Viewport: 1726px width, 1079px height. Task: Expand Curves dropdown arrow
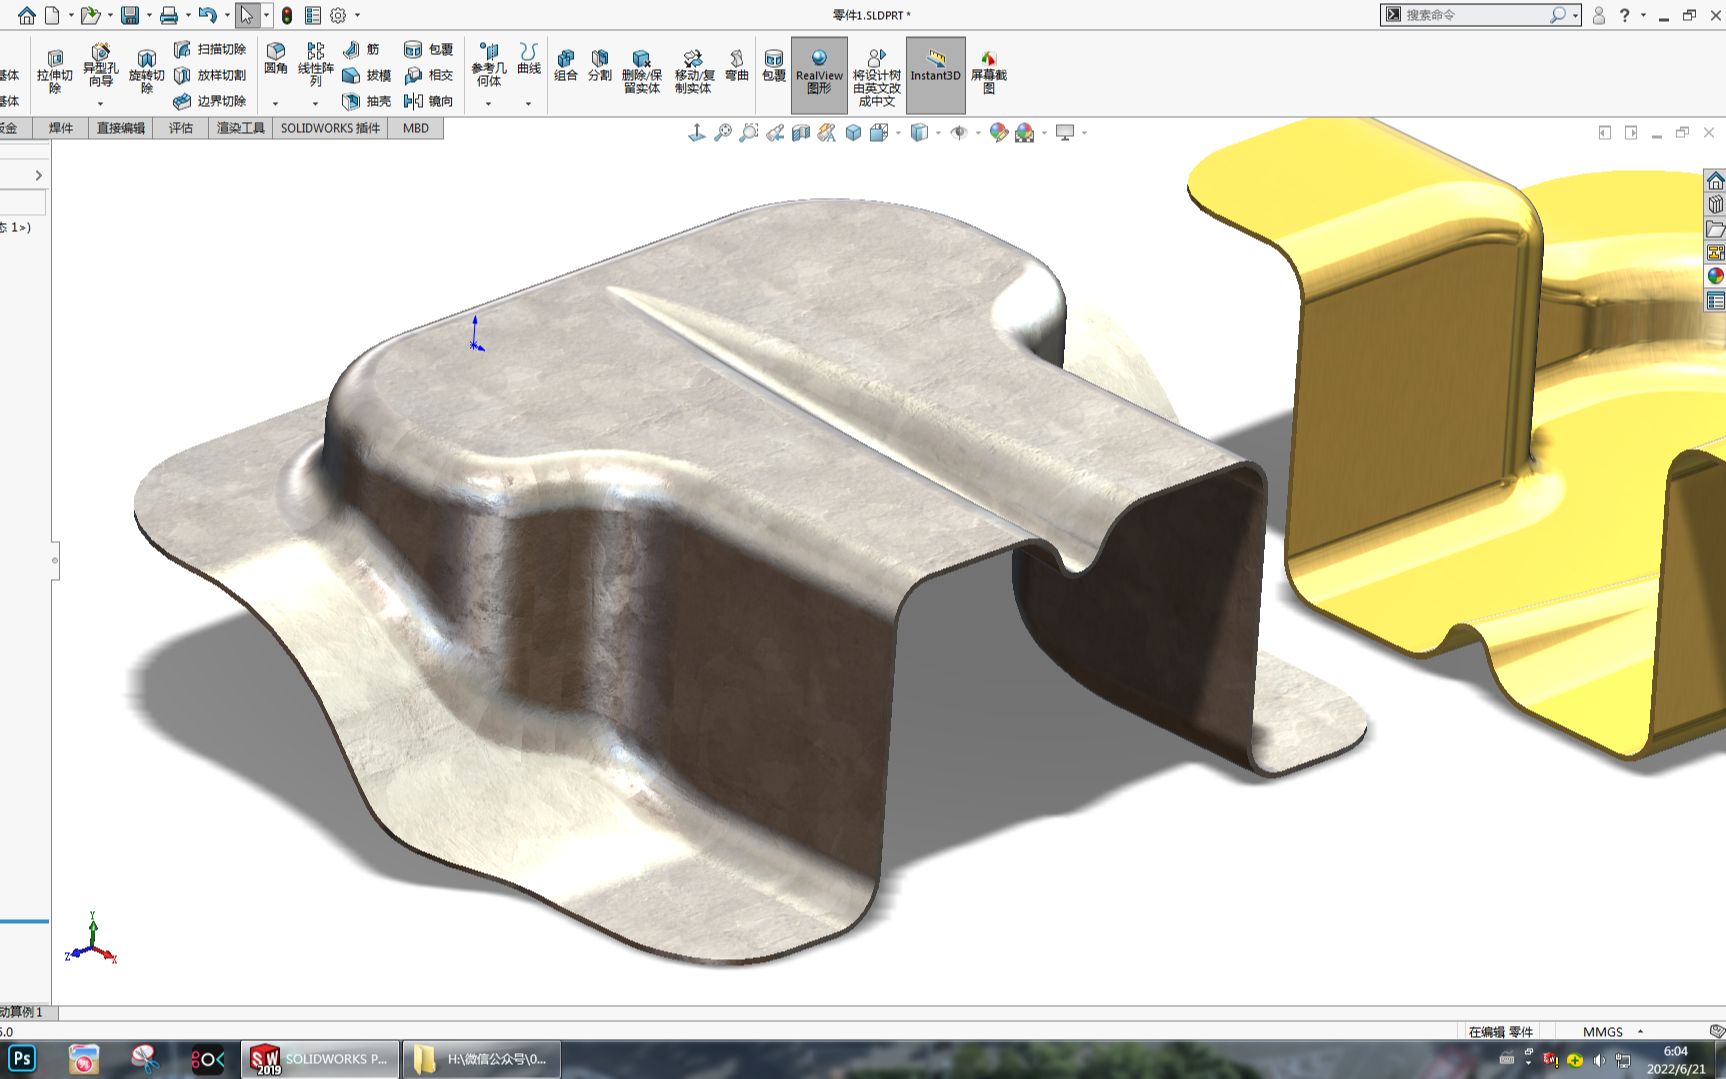tap(528, 104)
